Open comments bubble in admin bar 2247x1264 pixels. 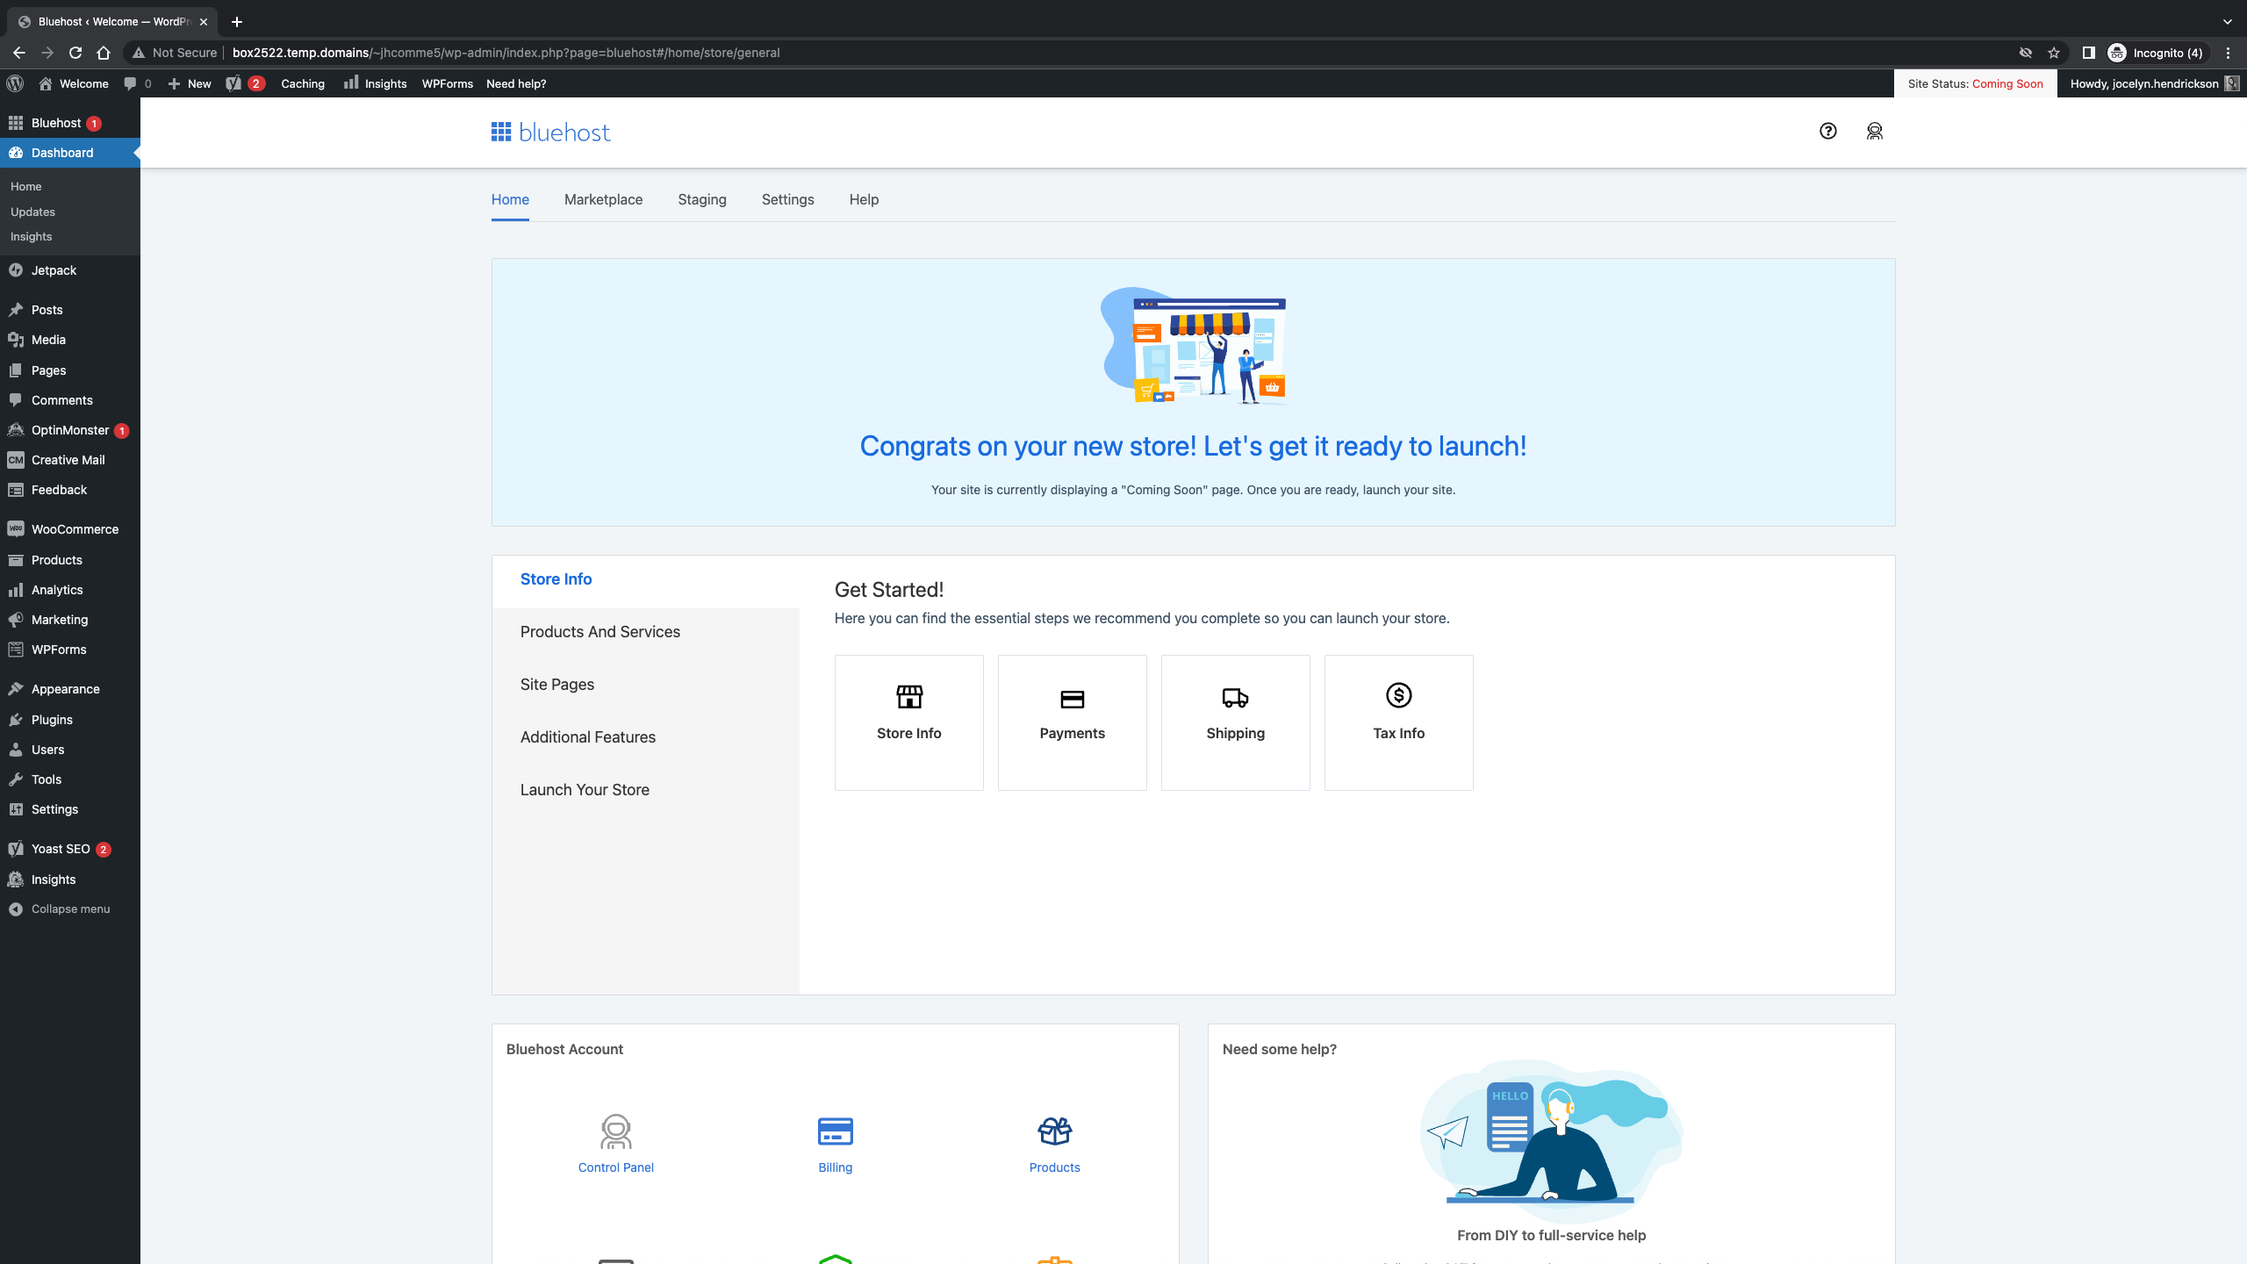click(137, 83)
